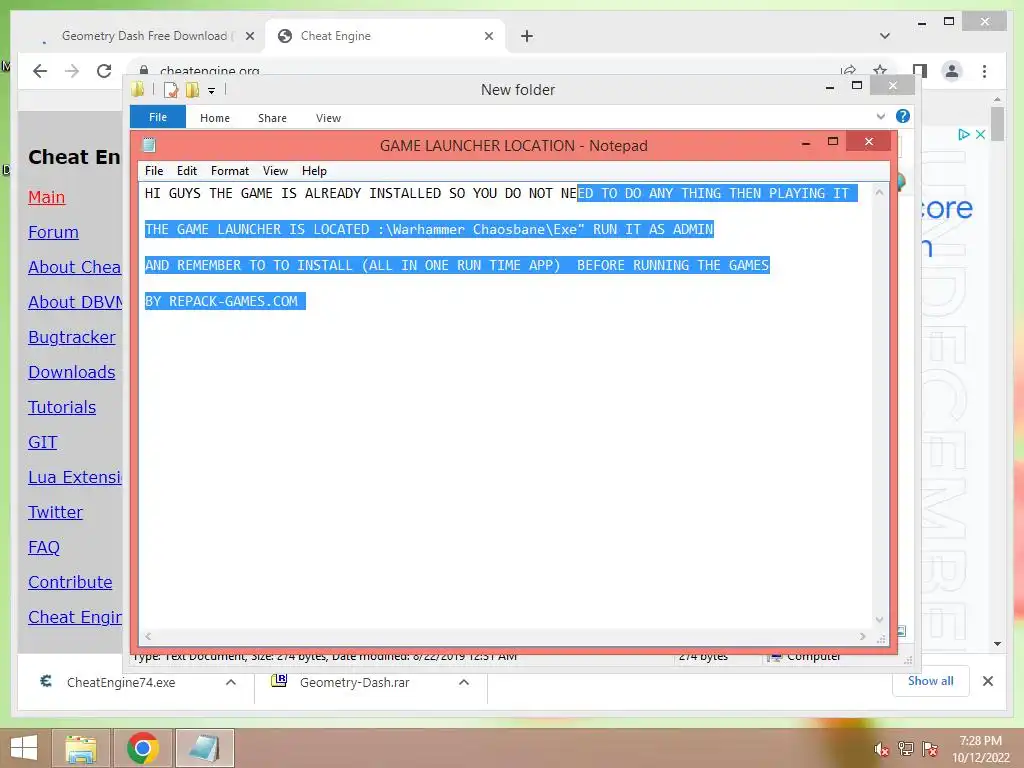Switch to Share ribbon tab in Explorer
The image size is (1024, 768).
click(272, 118)
